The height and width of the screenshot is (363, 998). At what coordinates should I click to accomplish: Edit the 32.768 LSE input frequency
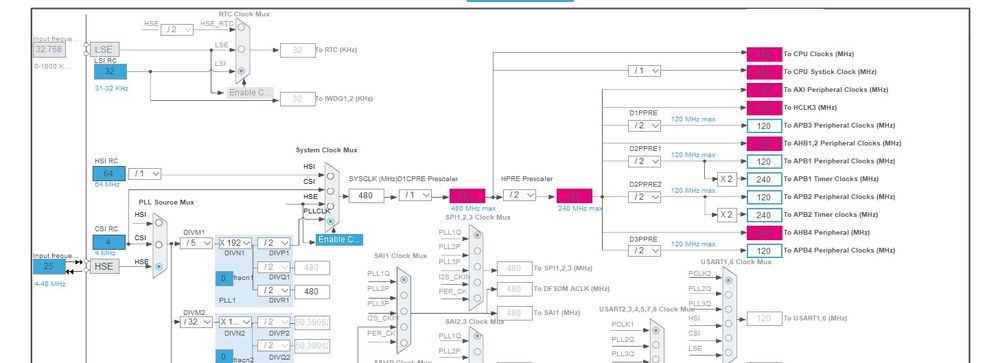[x=49, y=50]
